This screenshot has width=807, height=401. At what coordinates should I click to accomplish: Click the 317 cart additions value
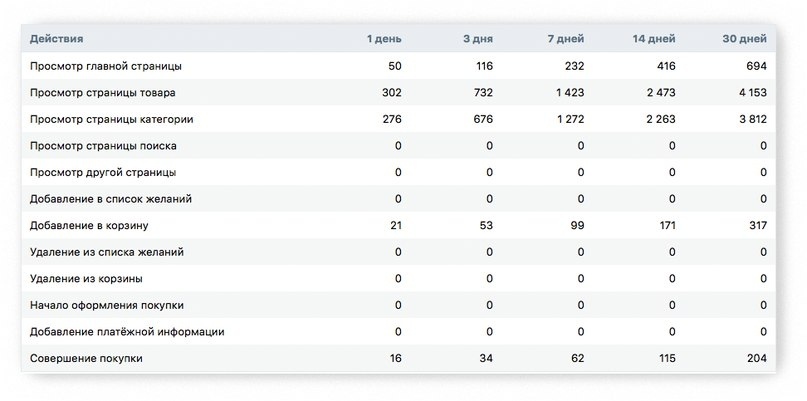click(758, 225)
